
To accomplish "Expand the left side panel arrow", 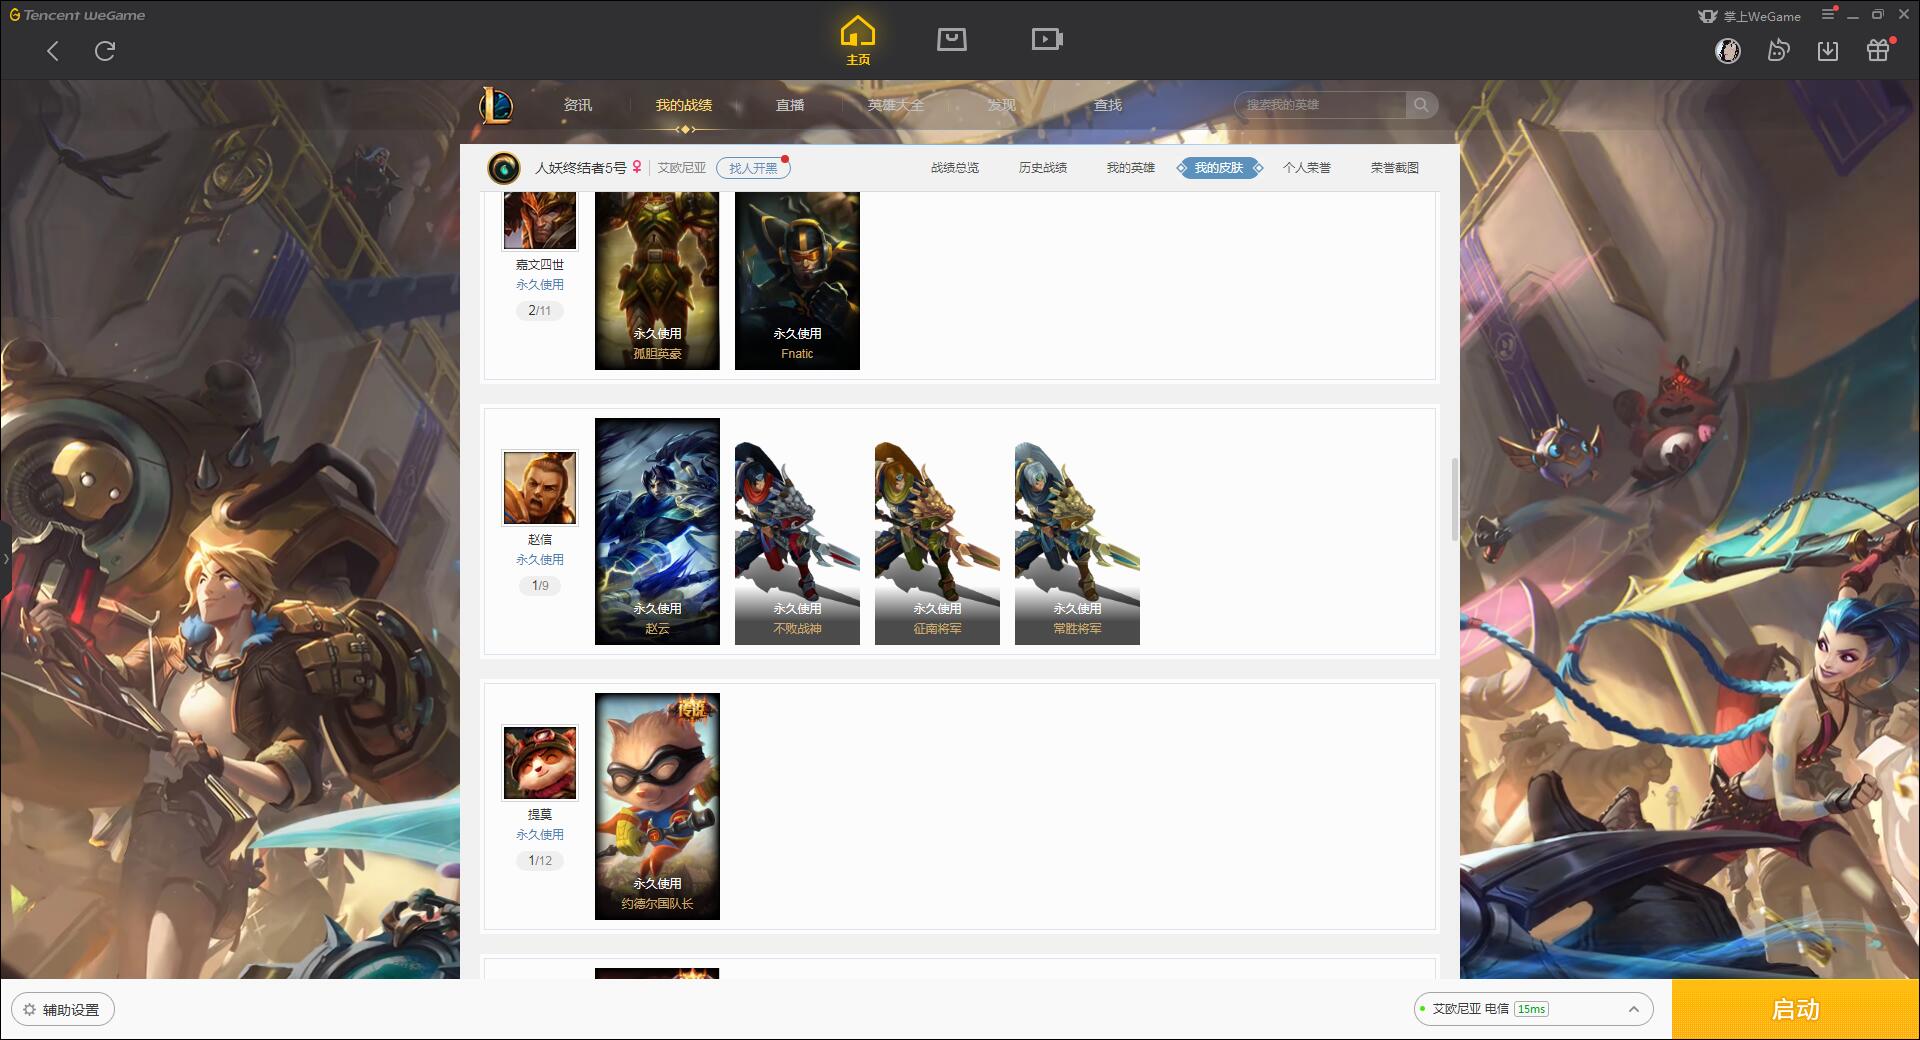I will pyautogui.click(x=5, y=558).
